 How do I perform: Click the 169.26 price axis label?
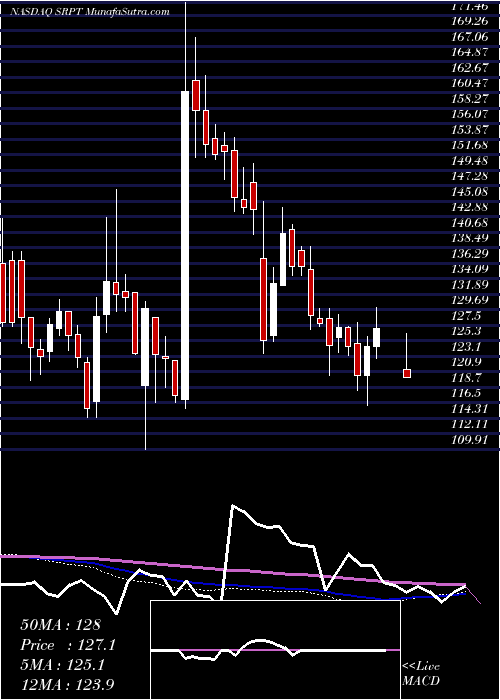point(471,21)
